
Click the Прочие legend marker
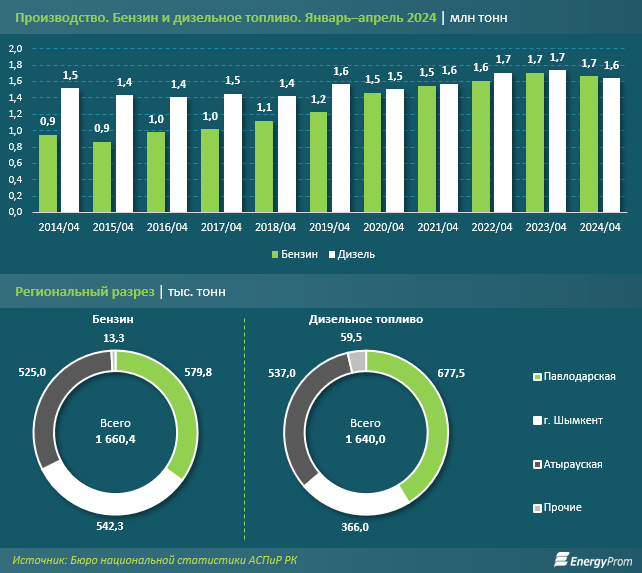point(537,508)
